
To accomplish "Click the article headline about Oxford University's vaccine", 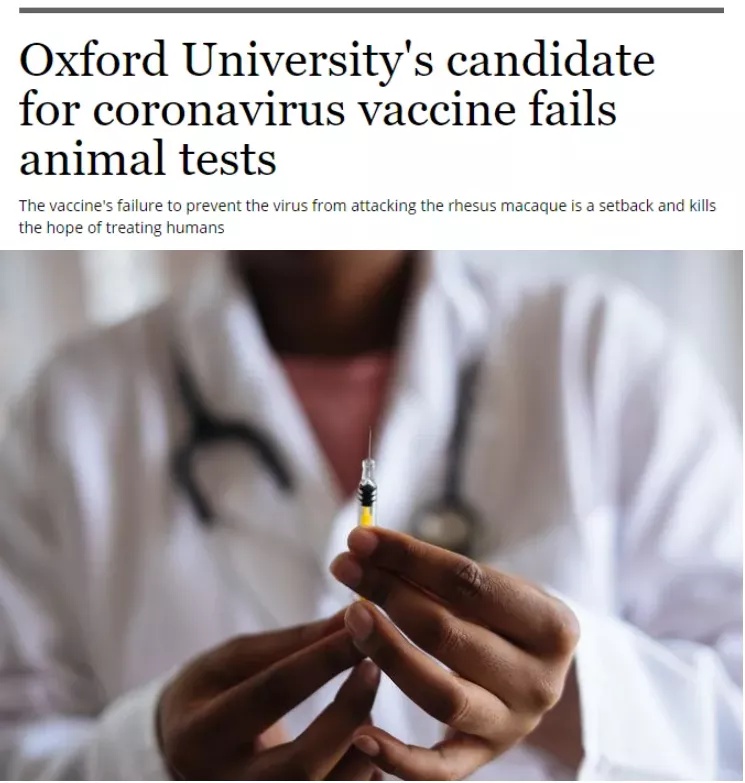I will (337, 108).
